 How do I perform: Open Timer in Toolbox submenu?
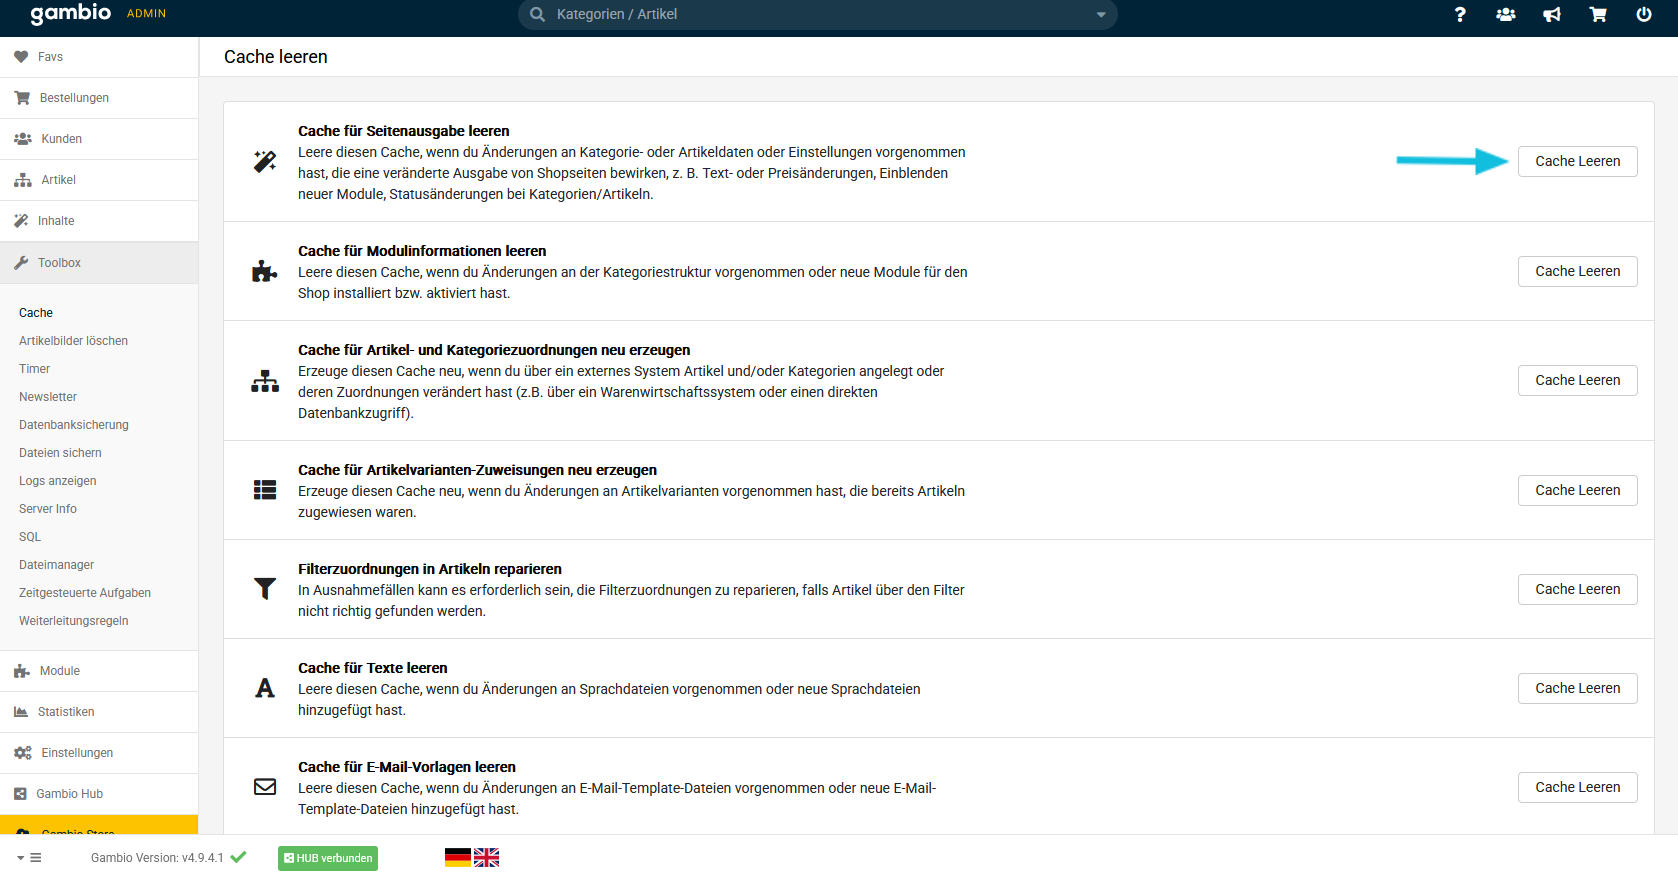click(34, 369)
